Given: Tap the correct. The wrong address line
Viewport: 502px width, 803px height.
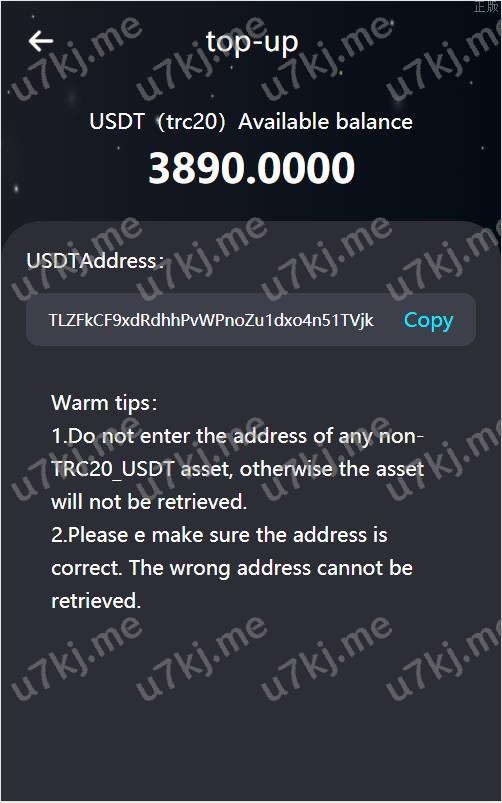Looking at the screenshot, I should (x=232, y=568).
